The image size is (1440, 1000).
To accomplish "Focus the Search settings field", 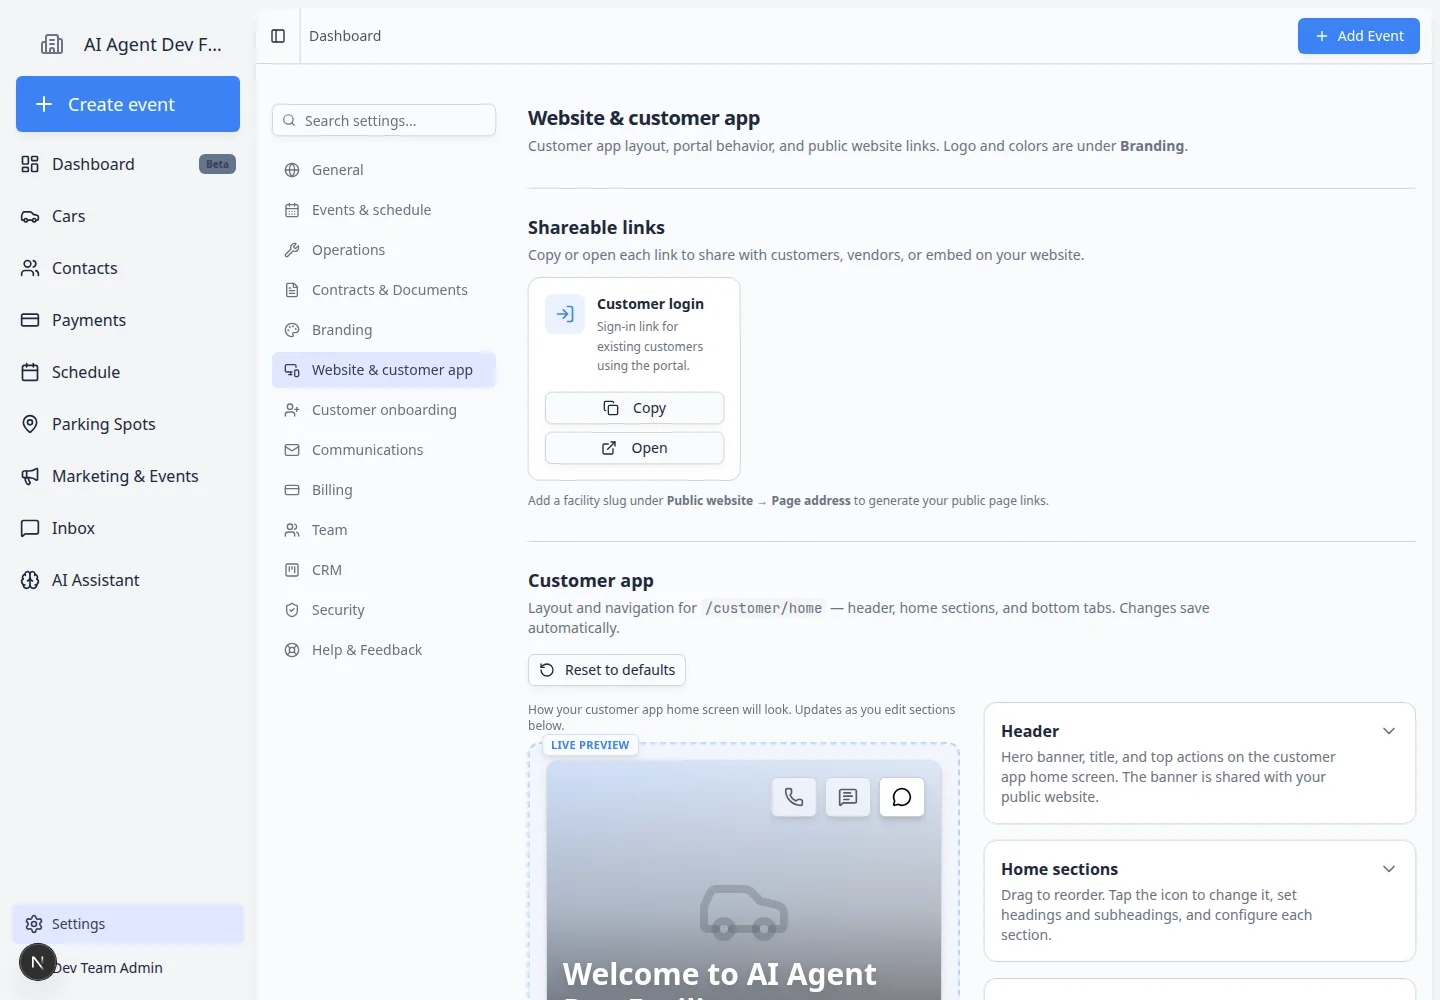I will point(384,120).
